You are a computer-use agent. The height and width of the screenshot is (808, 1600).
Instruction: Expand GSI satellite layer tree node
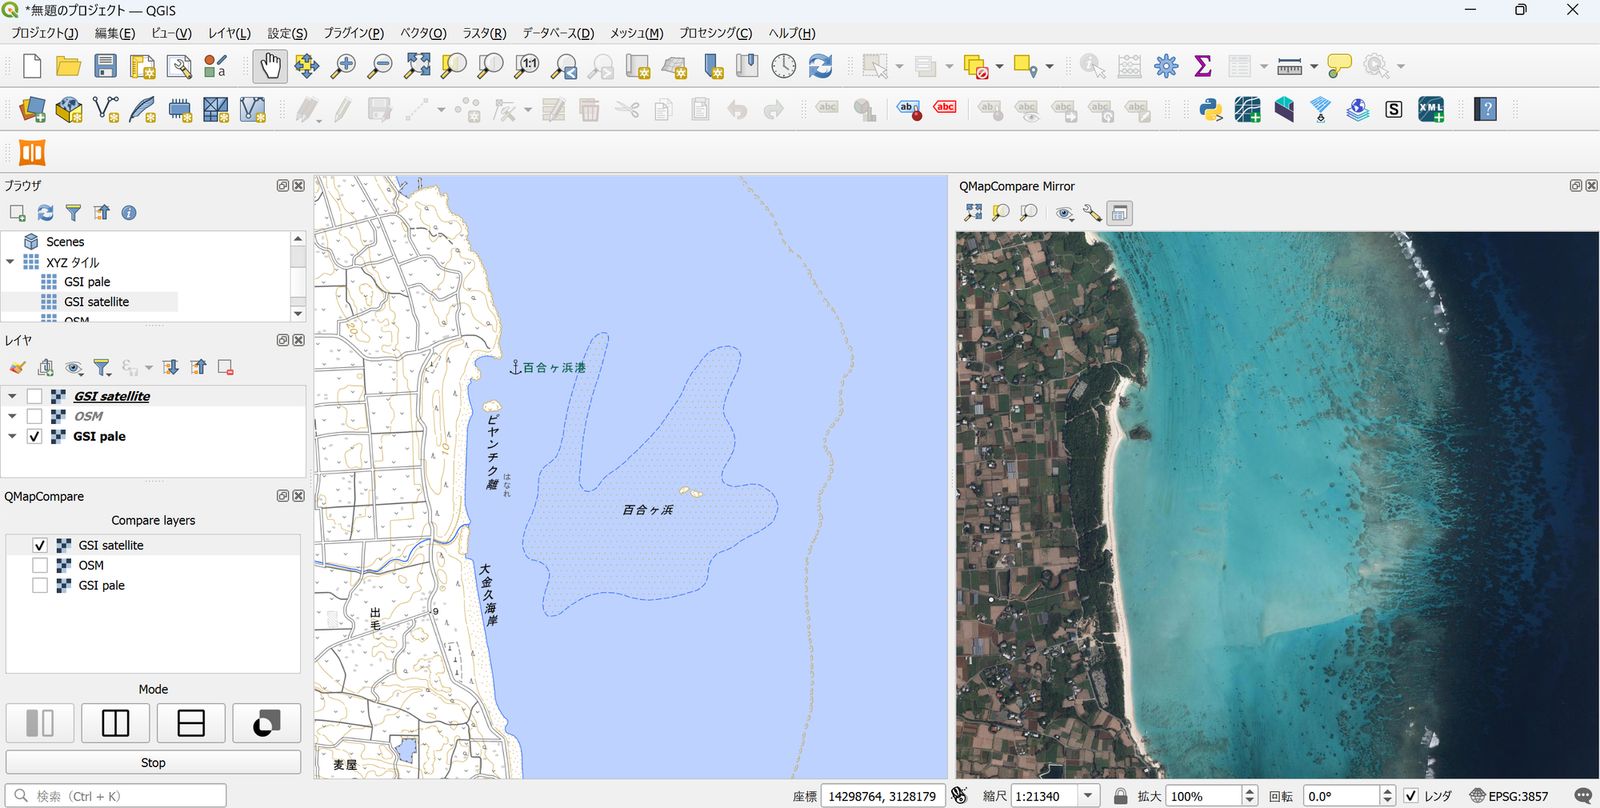12,396
